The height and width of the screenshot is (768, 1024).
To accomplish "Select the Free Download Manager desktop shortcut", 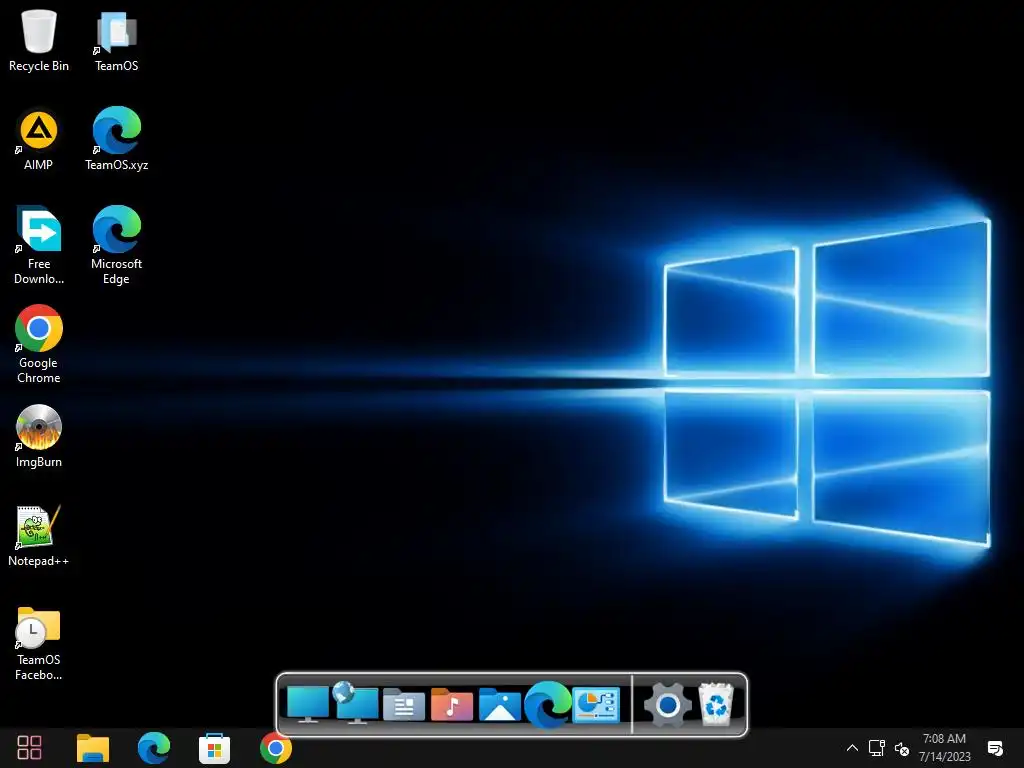I will (x=39, y=246).
